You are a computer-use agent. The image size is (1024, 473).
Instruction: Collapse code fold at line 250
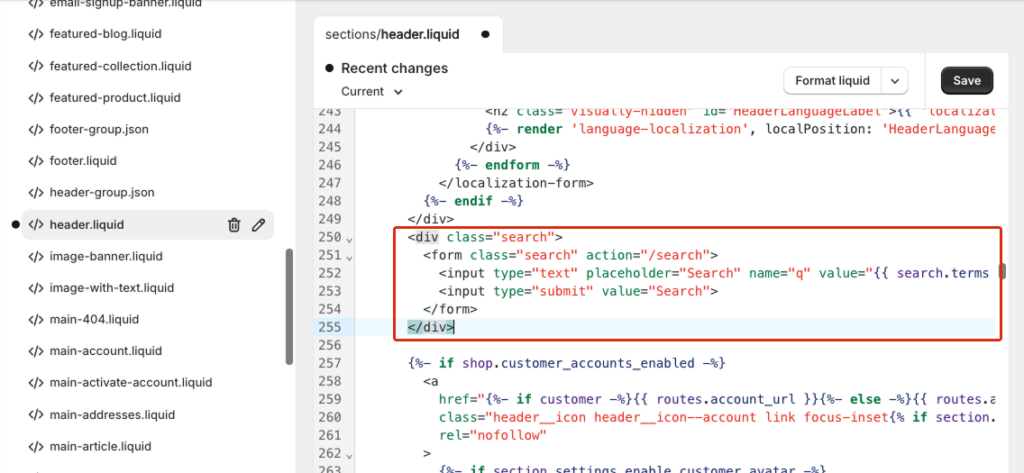[x=349, y=239]
